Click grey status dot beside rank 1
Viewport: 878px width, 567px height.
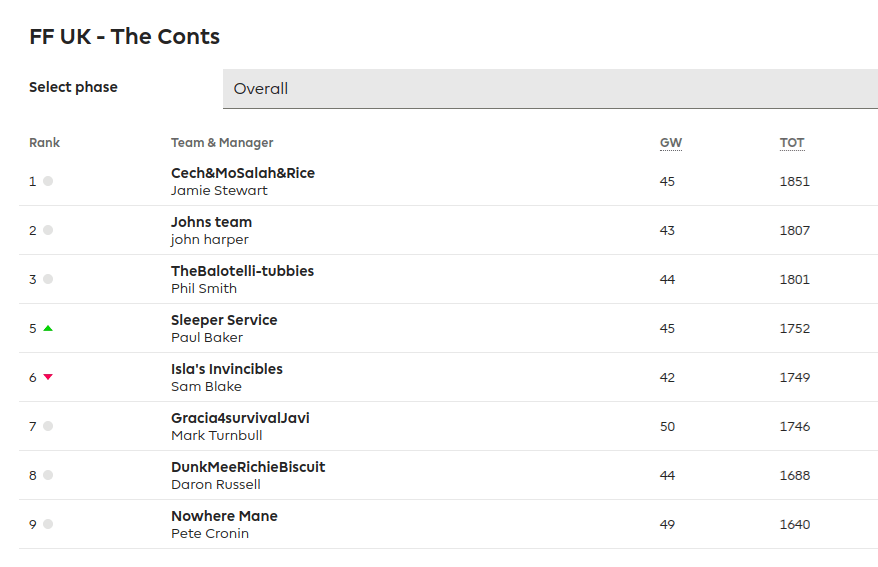48,181
